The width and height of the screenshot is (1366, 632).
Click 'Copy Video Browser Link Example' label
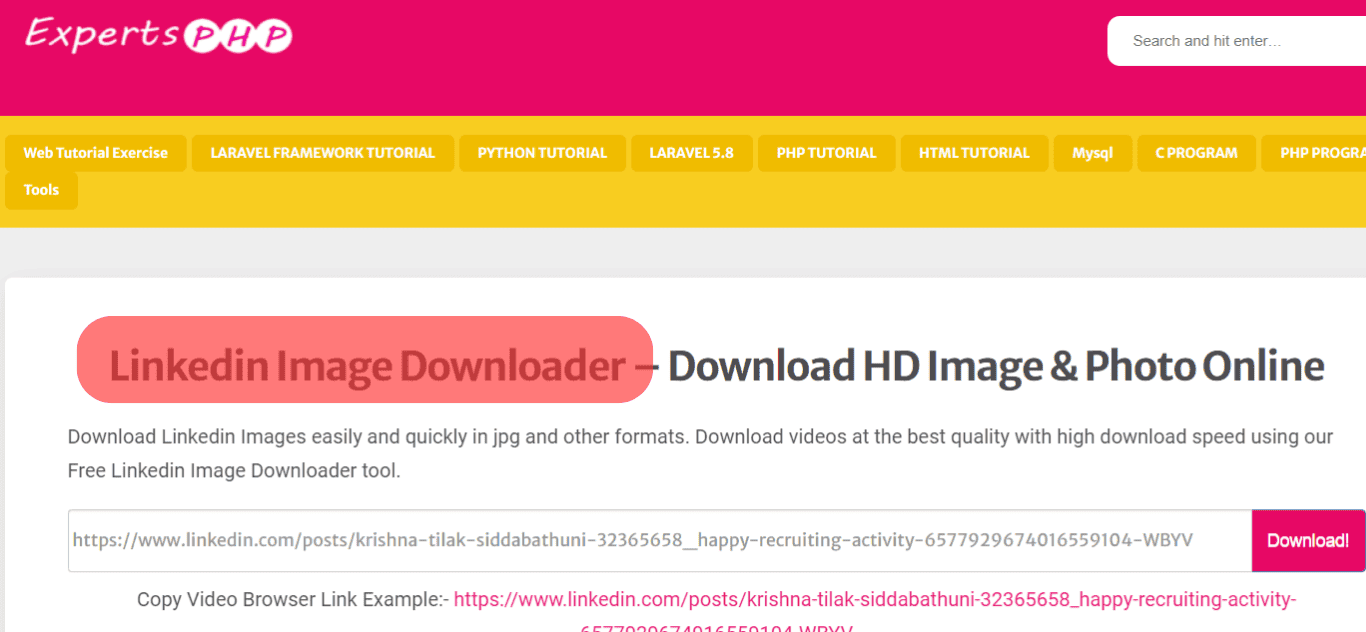coord(293,600)
